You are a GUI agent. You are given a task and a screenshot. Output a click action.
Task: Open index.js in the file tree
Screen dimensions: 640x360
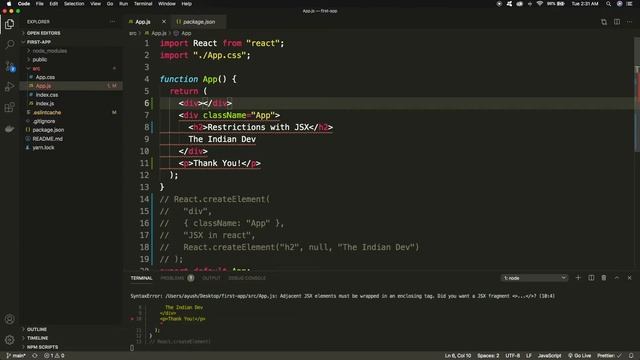coord(44,104)
